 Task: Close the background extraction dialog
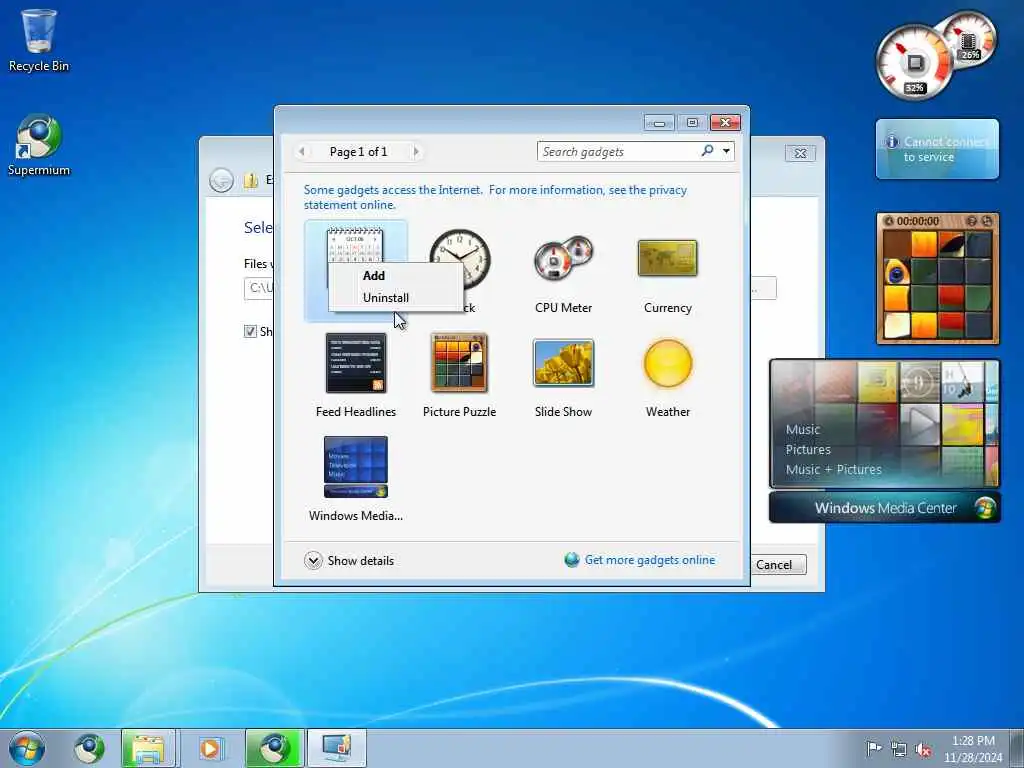[800, 153]
